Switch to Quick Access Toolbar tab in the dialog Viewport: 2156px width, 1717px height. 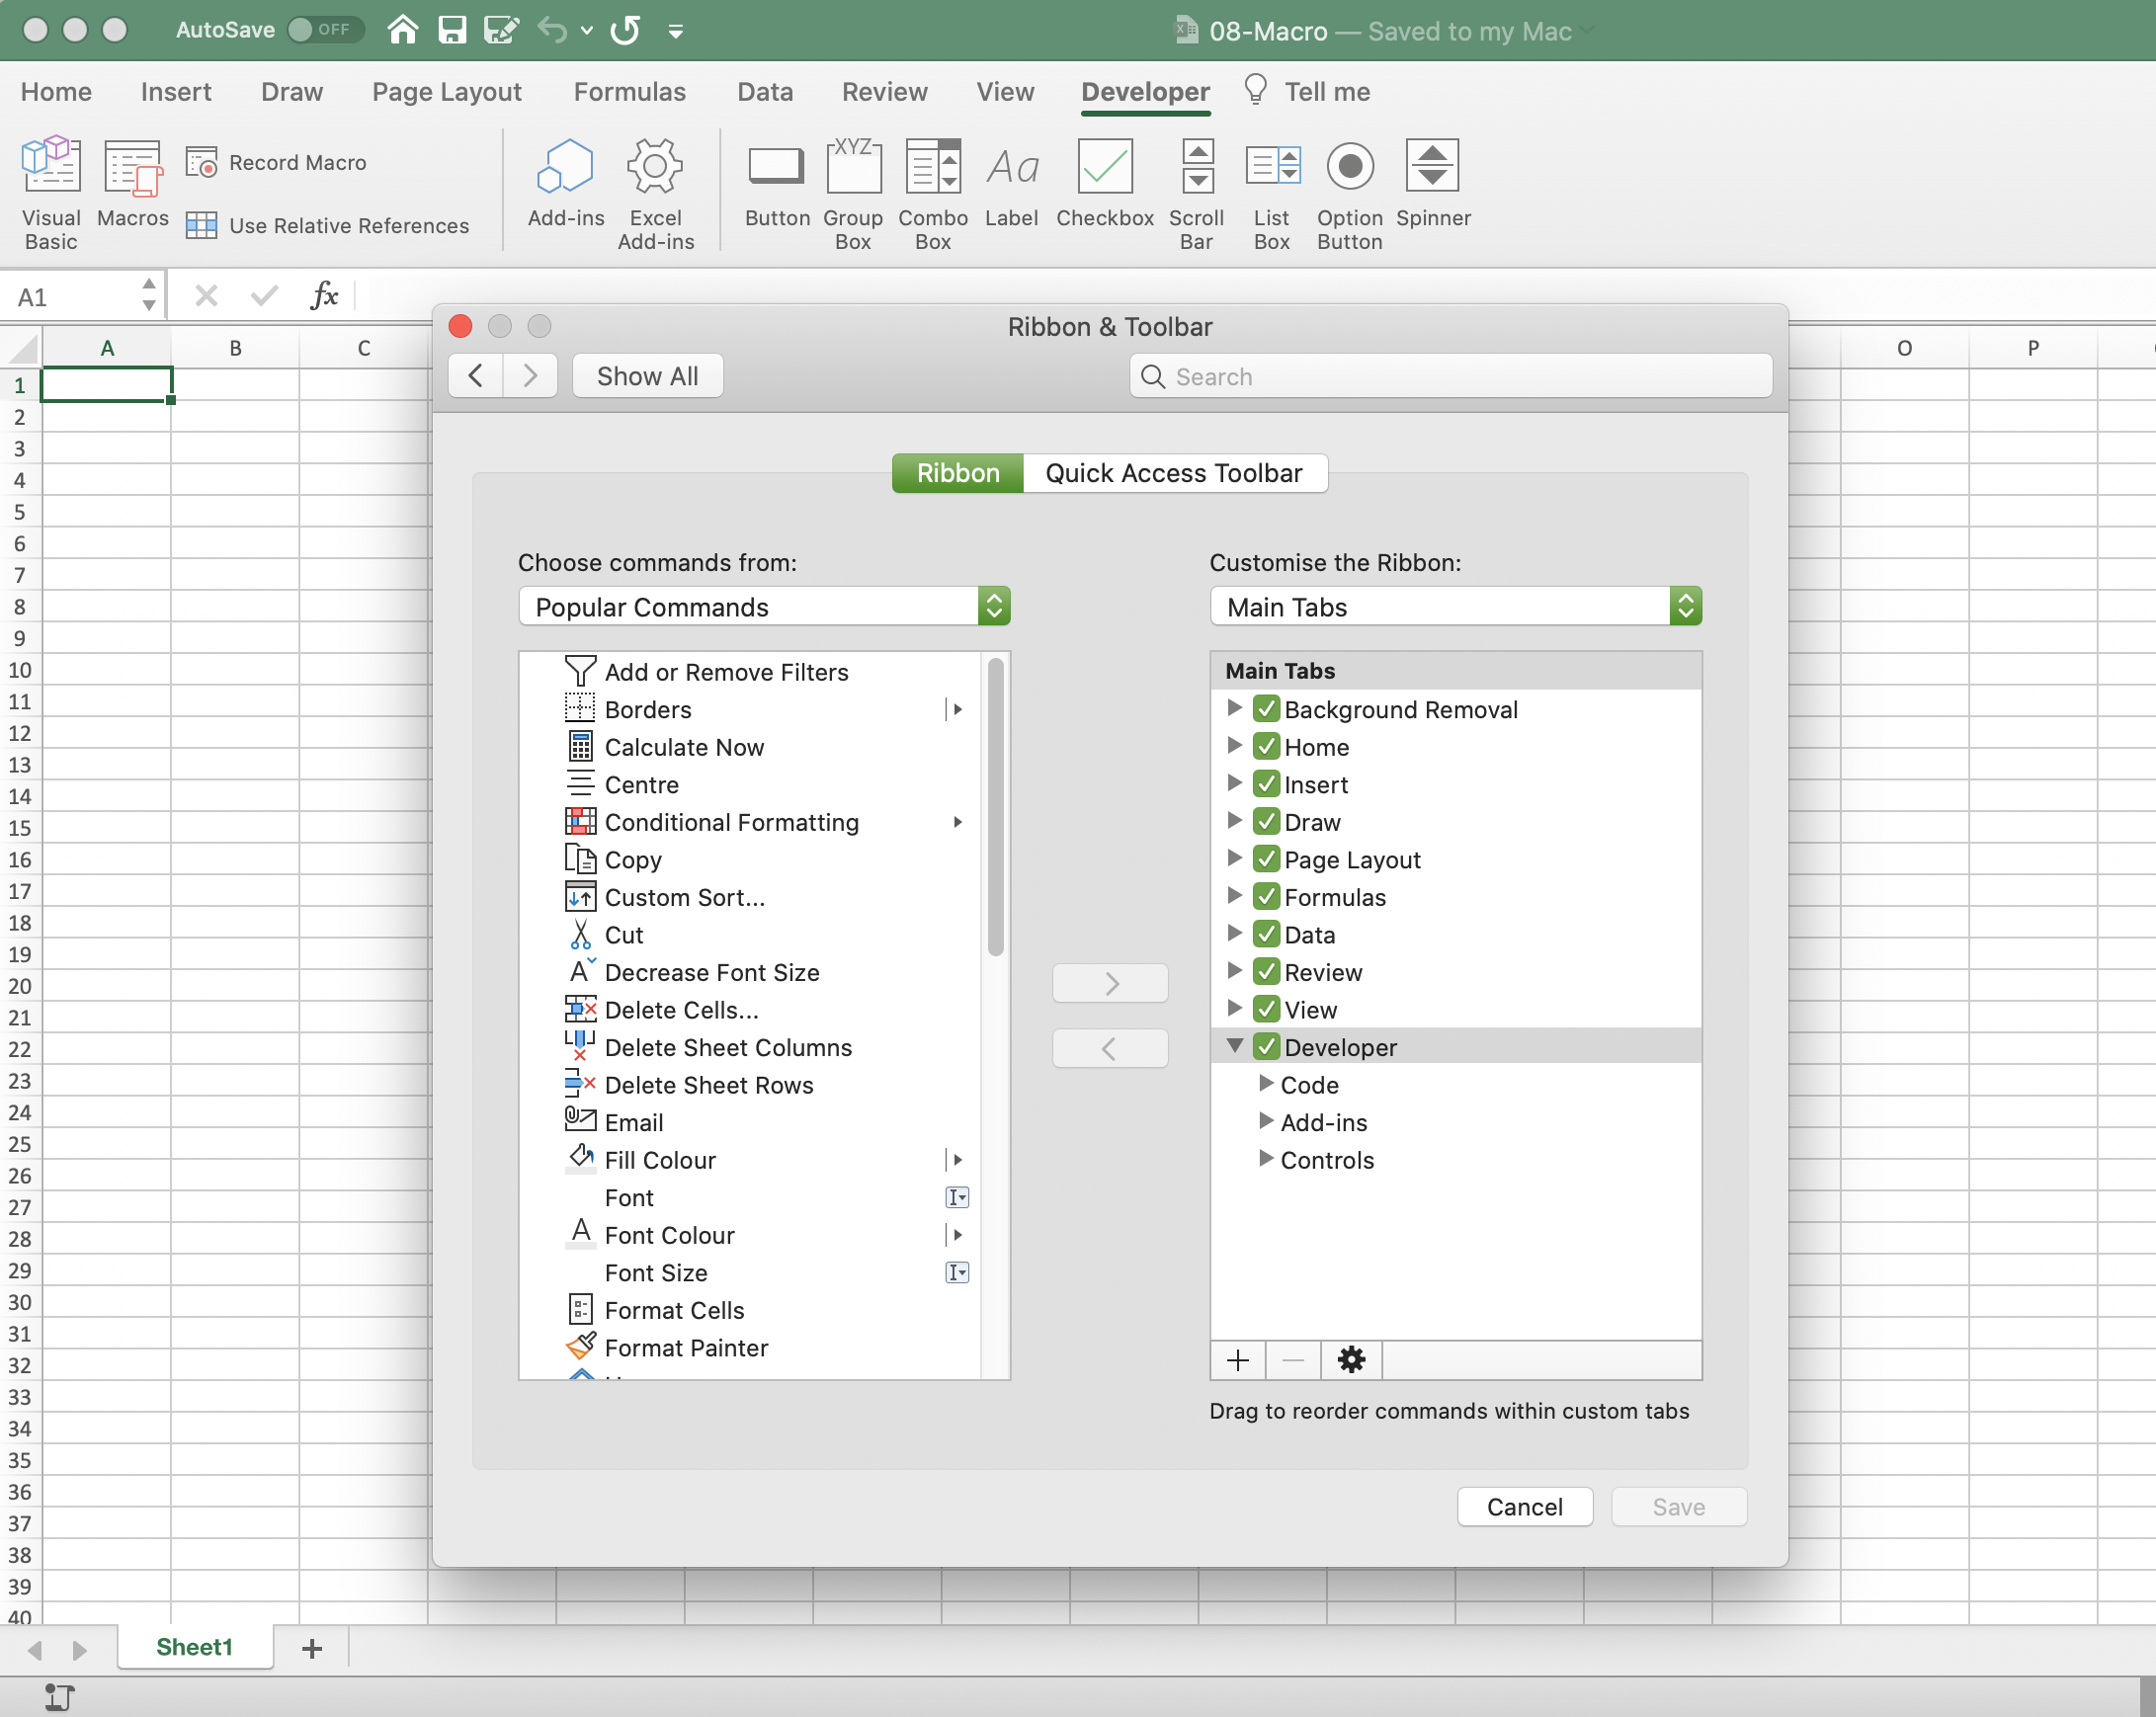tap(1174, 473)
